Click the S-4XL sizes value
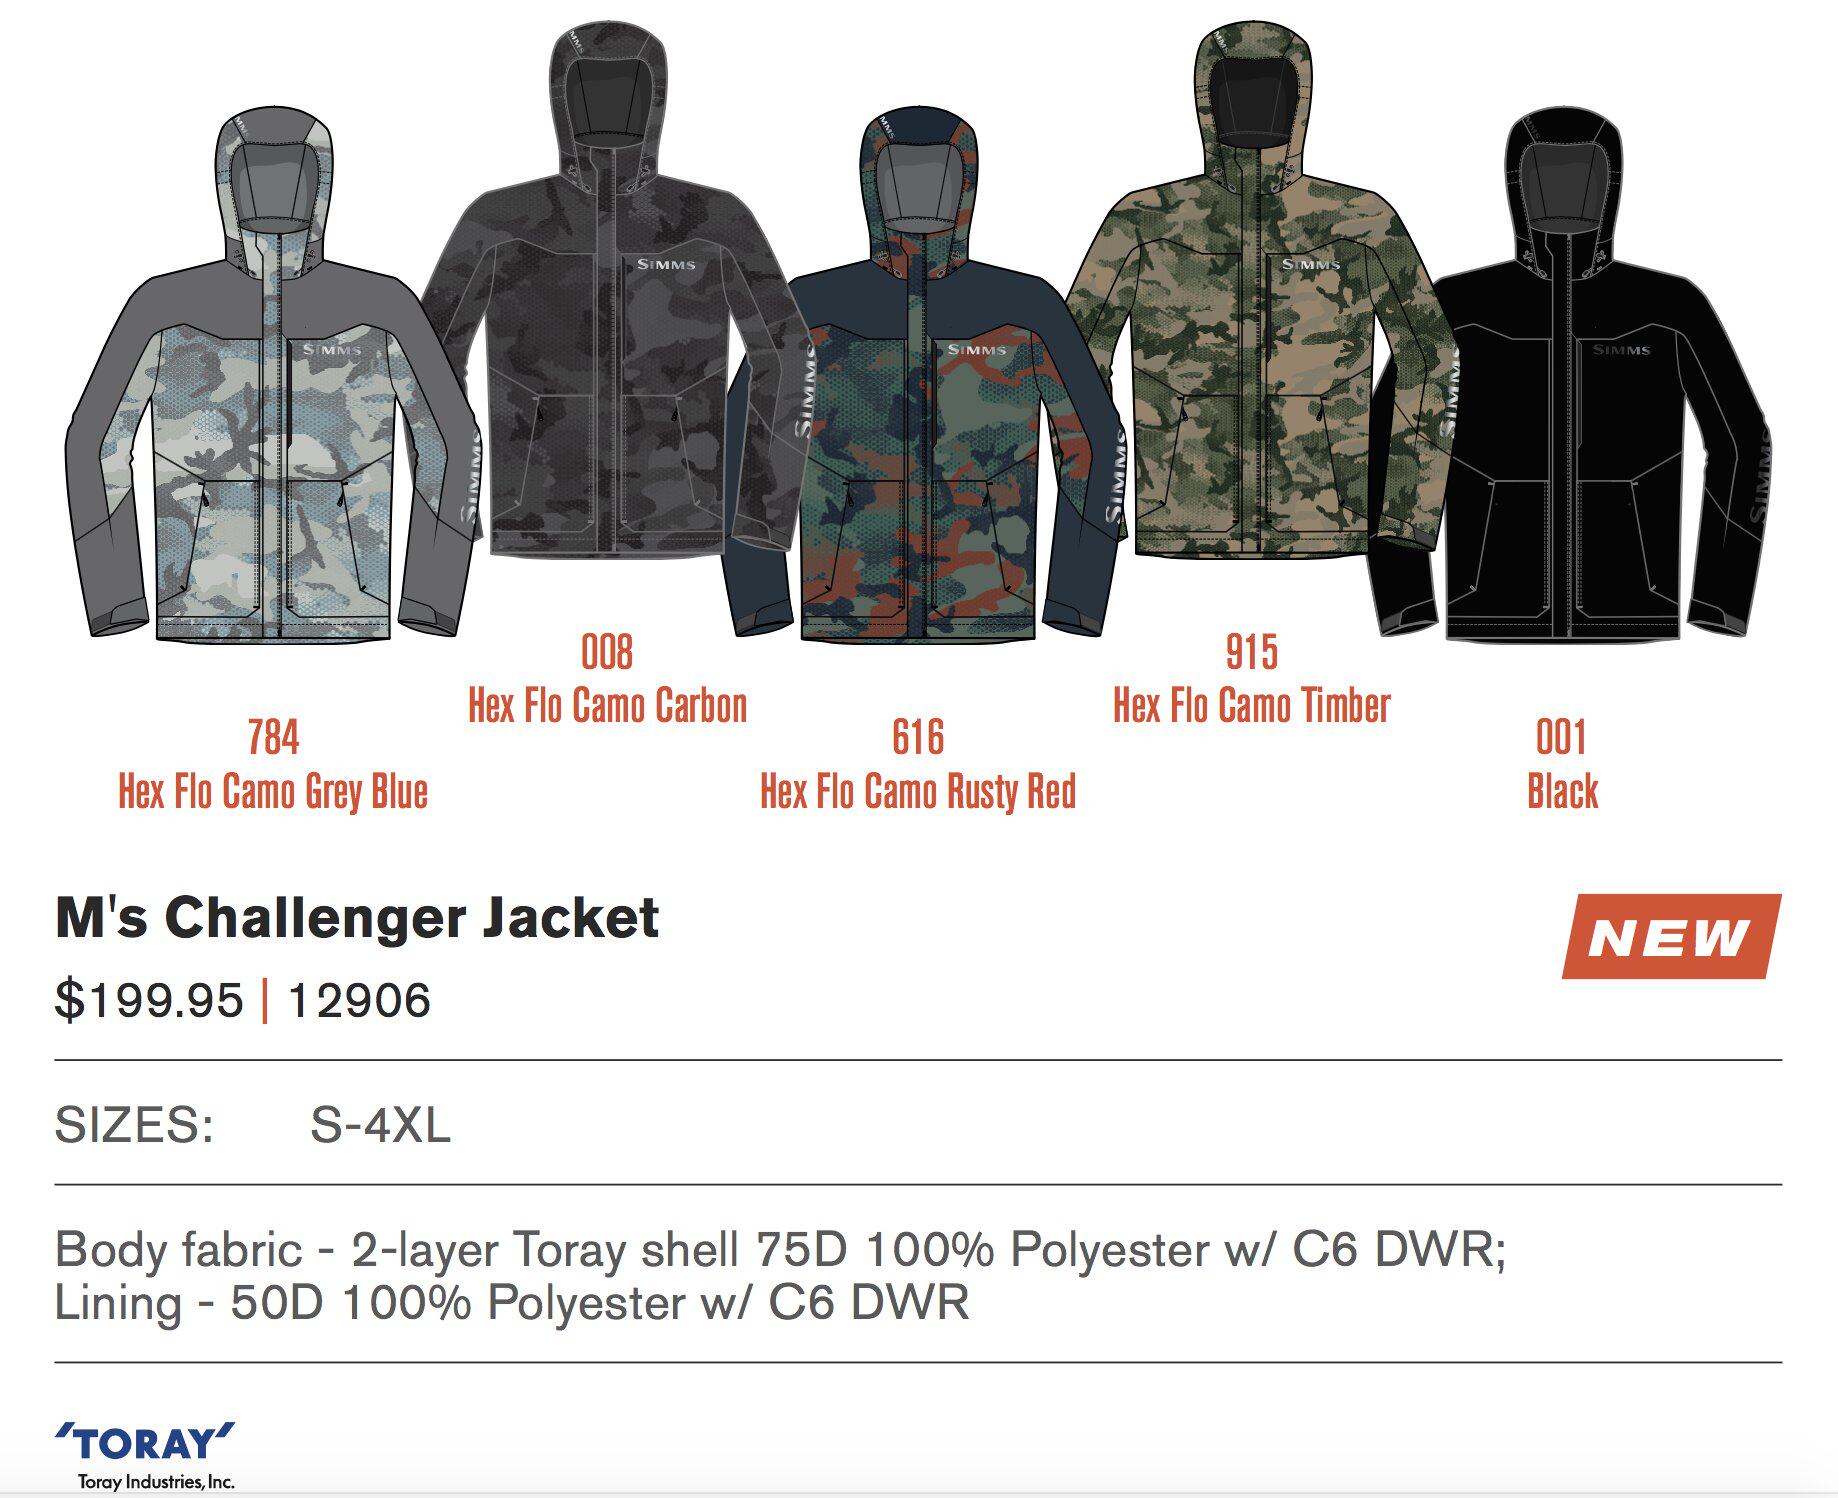 click(x=380, y=1126)
